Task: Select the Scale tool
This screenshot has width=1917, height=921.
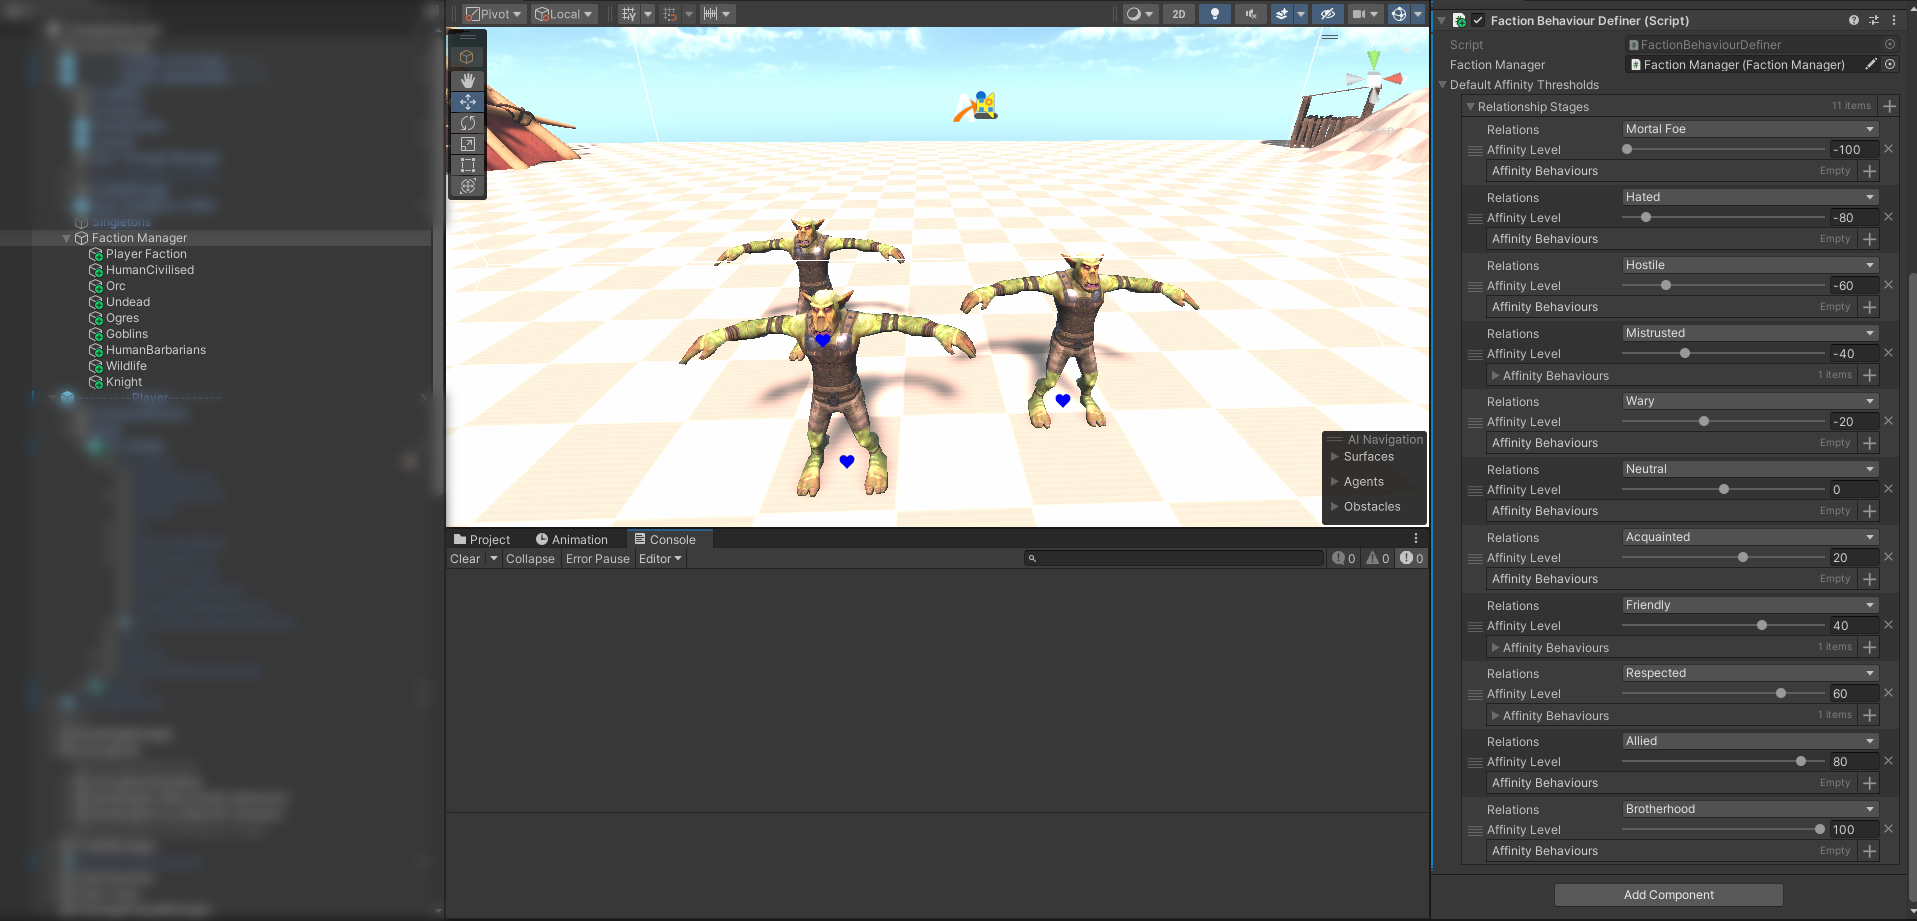Action: (x=467, y=144)
